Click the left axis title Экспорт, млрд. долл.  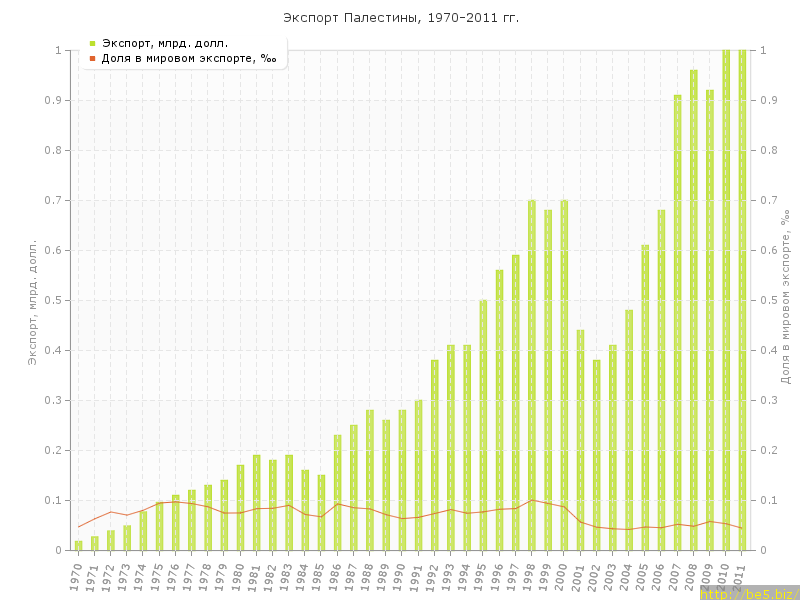click(32, 301)
